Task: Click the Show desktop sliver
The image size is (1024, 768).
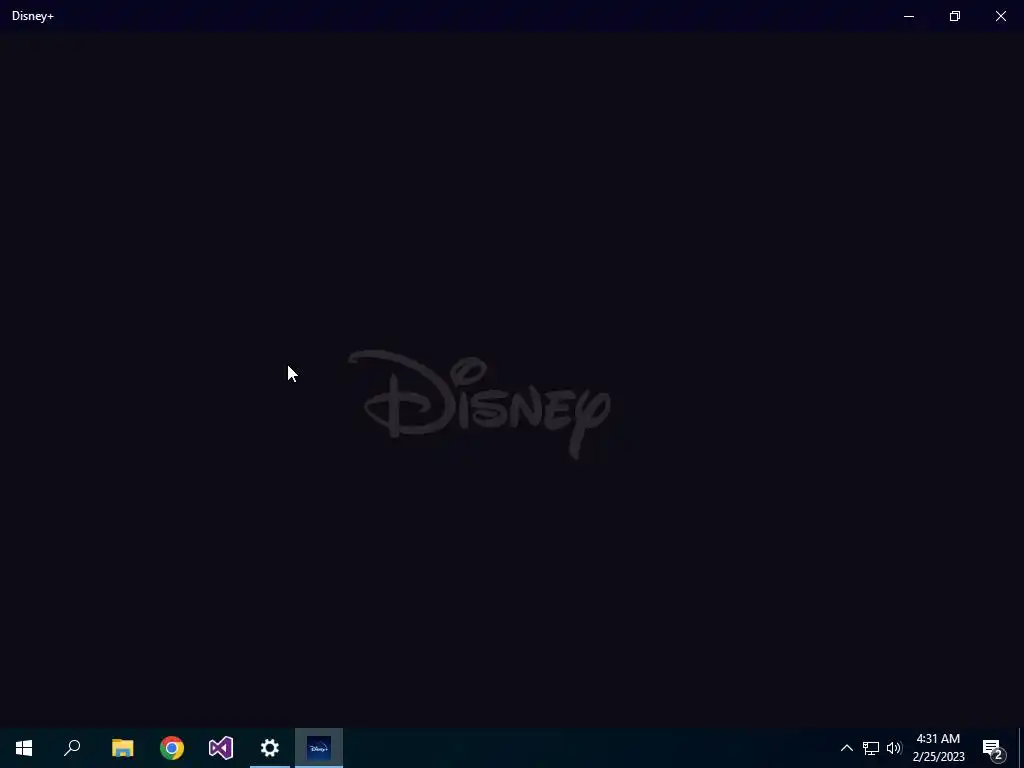Action: point(1021,748)
